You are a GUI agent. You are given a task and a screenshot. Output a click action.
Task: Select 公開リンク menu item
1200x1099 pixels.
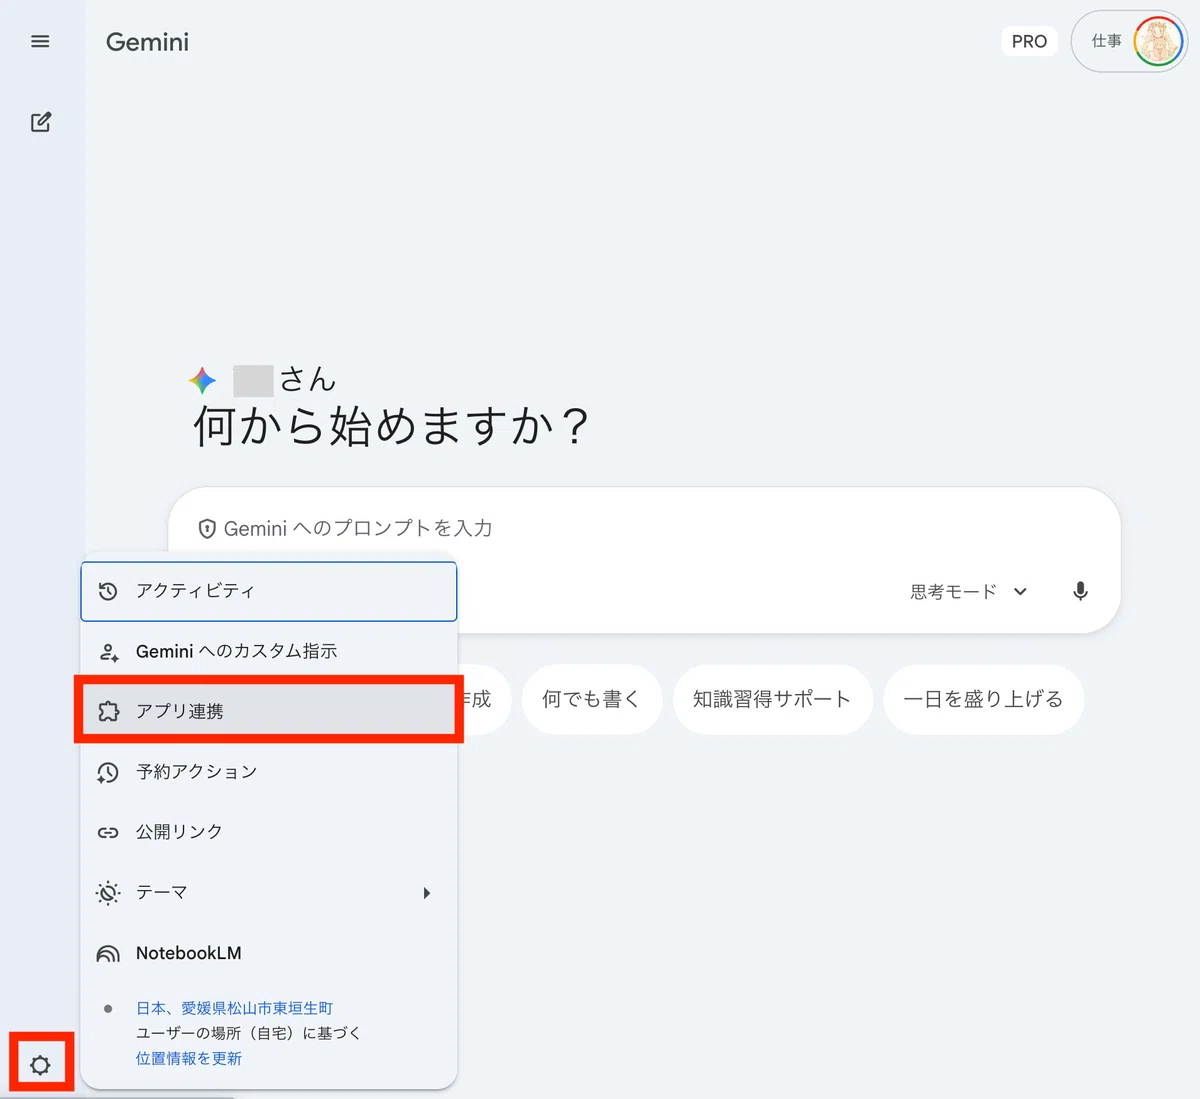tap(269, 832)
